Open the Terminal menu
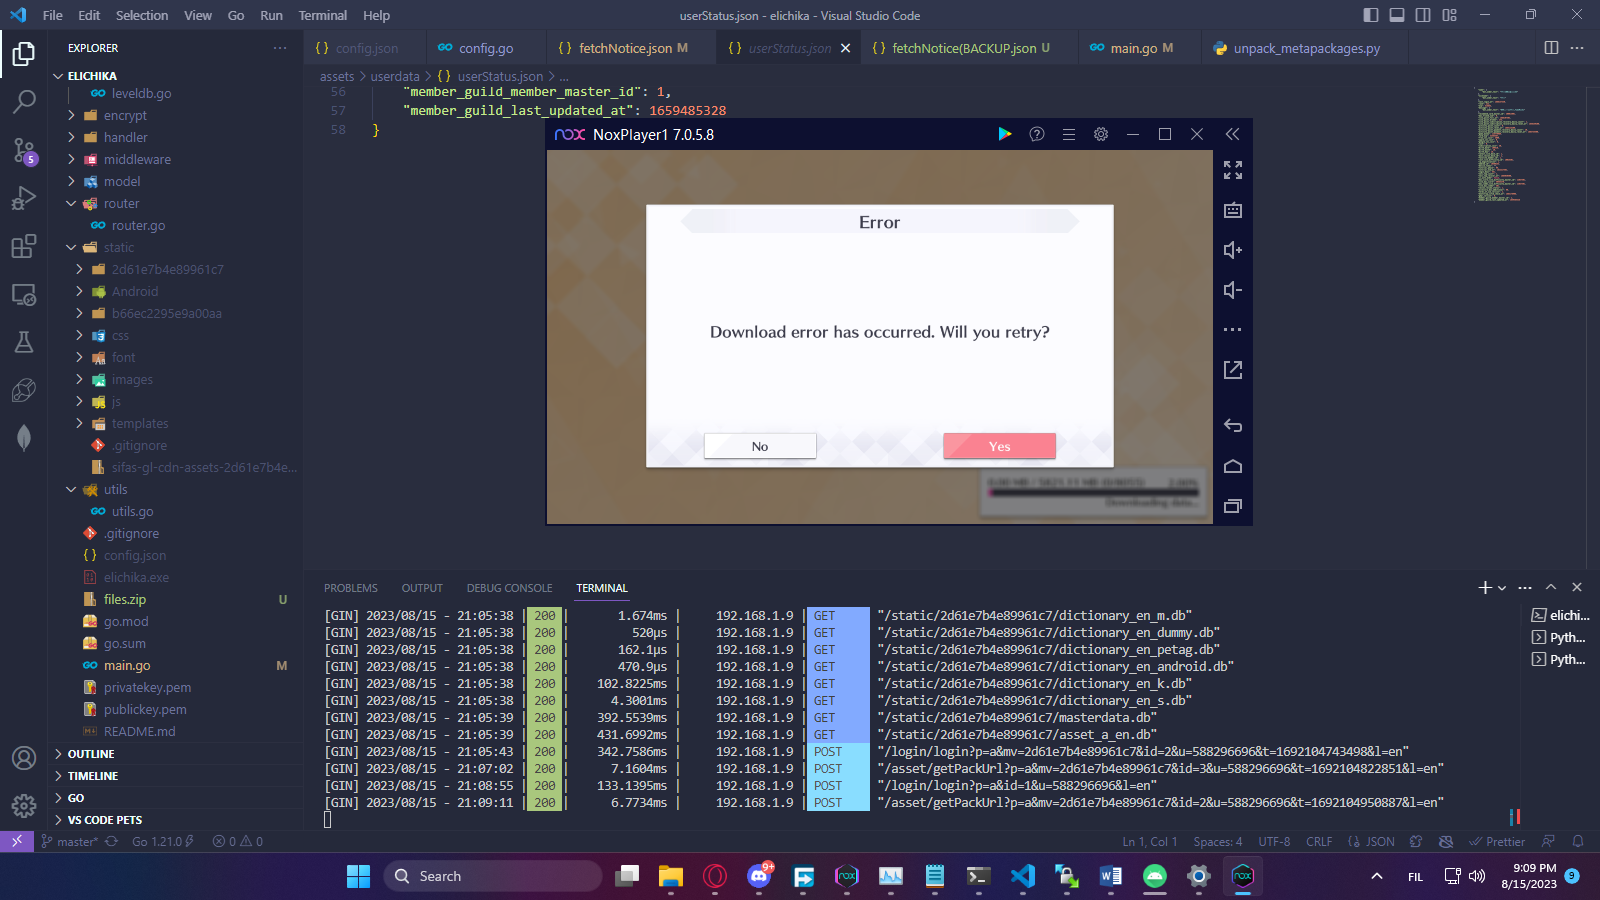Image resolution: width=1600 pixels, height=900 pixels. 322,15
